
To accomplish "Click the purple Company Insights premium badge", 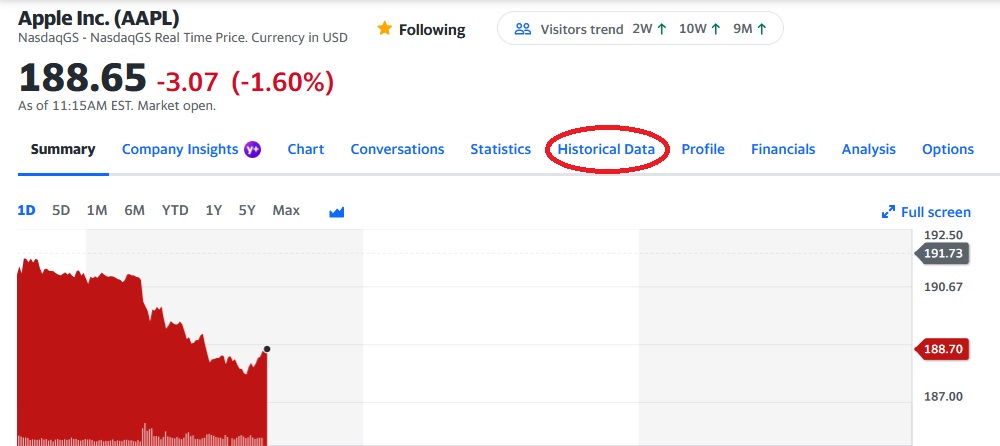I will point(254,149).
